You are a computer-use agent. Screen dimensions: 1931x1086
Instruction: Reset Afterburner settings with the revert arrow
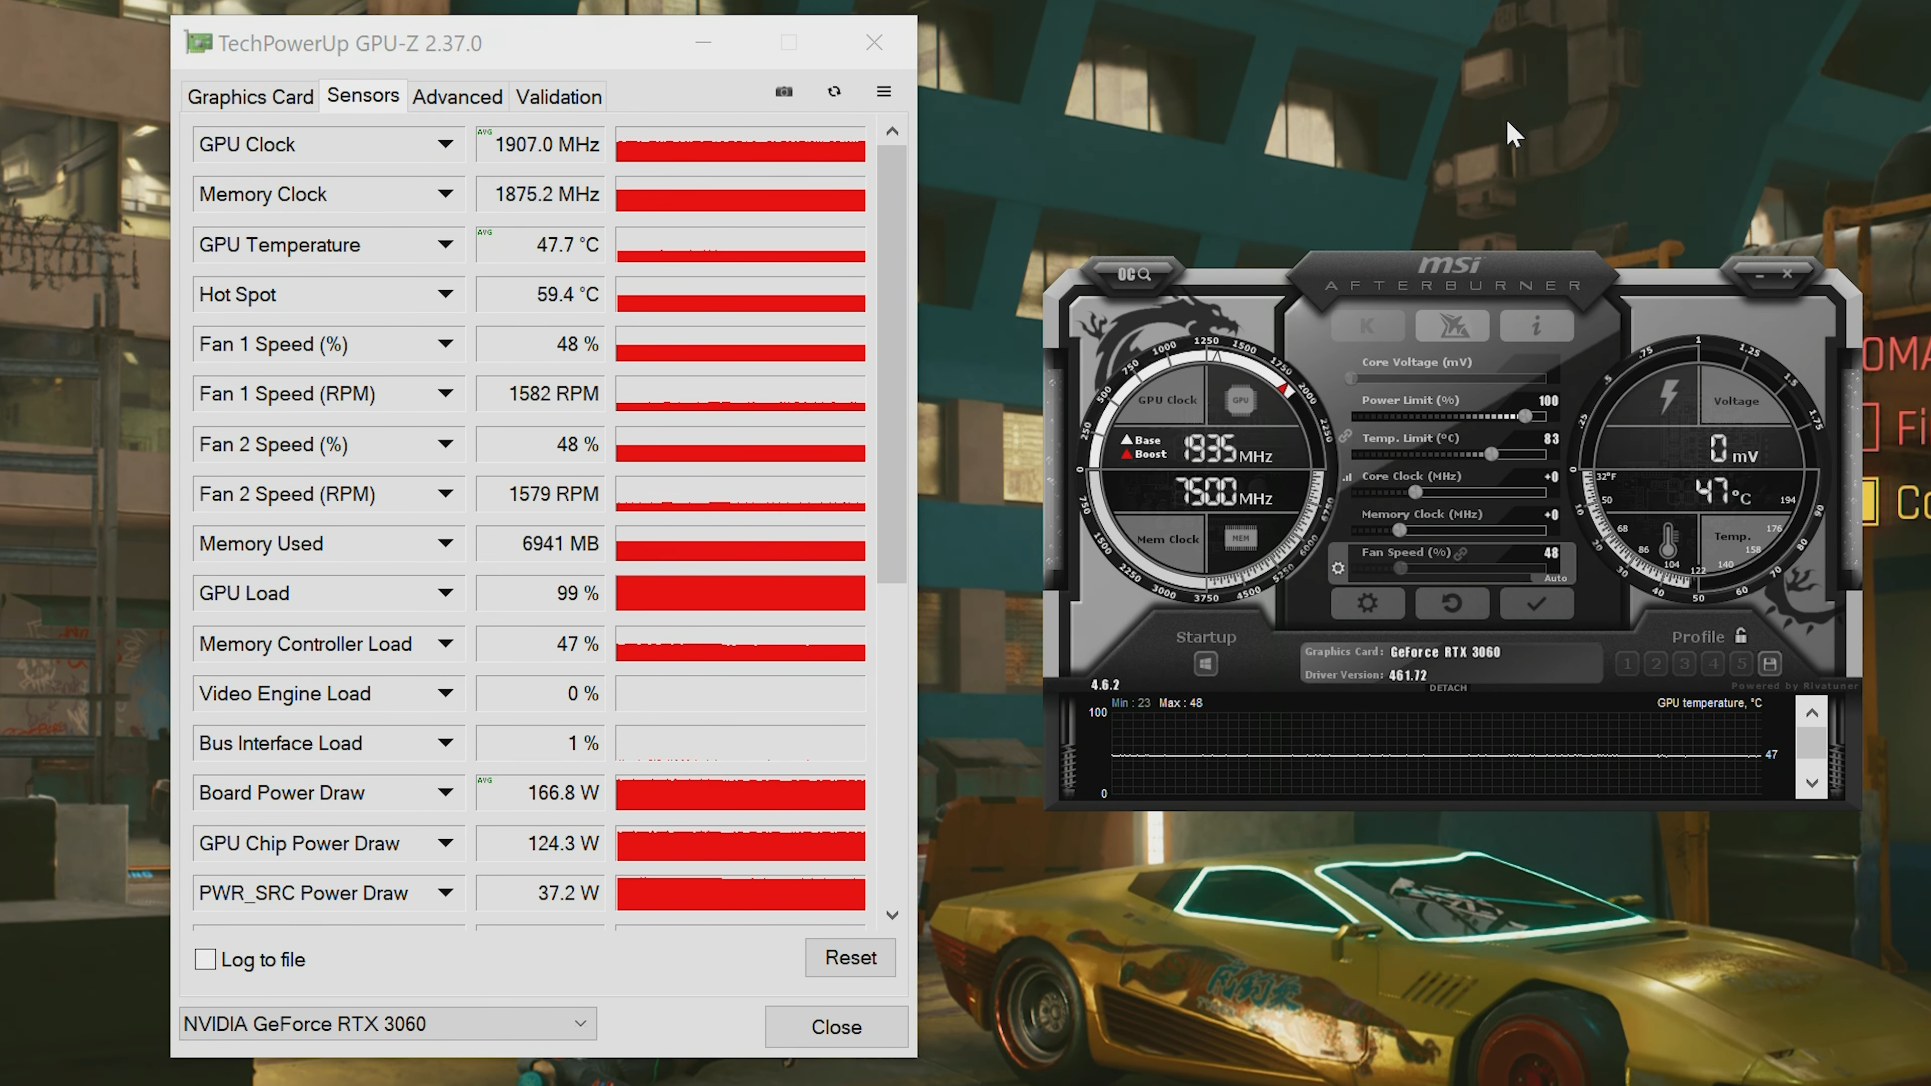click(x=1452, y=603)
